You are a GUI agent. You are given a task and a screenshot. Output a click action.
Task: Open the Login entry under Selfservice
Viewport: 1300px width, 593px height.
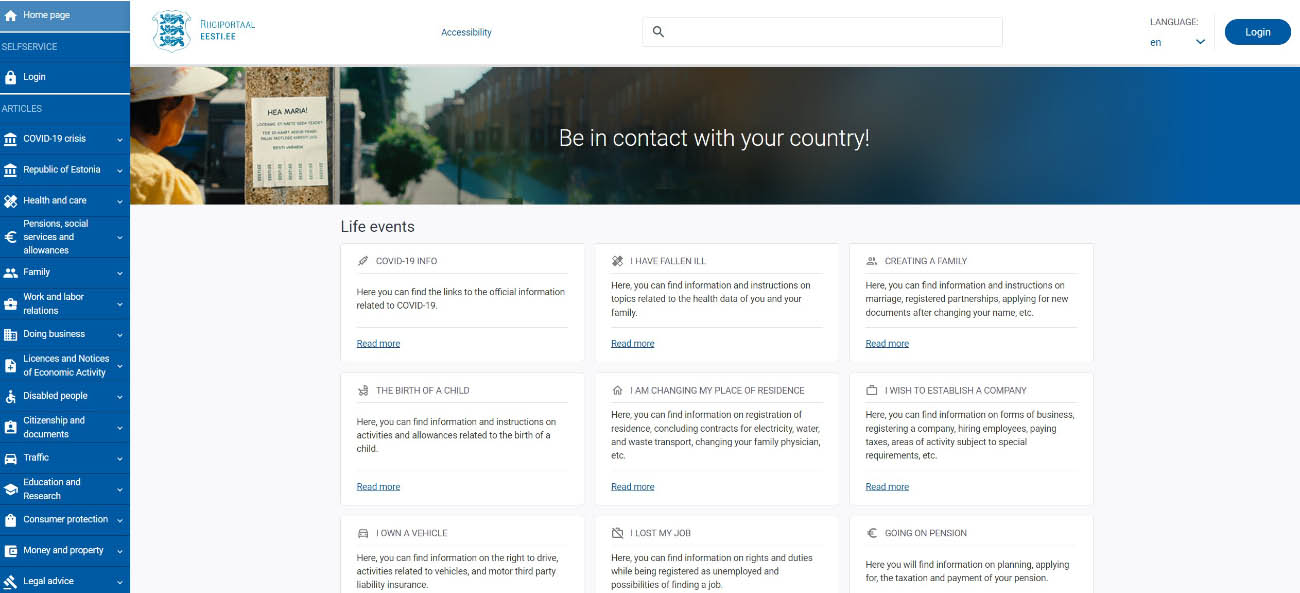(65, 77)
